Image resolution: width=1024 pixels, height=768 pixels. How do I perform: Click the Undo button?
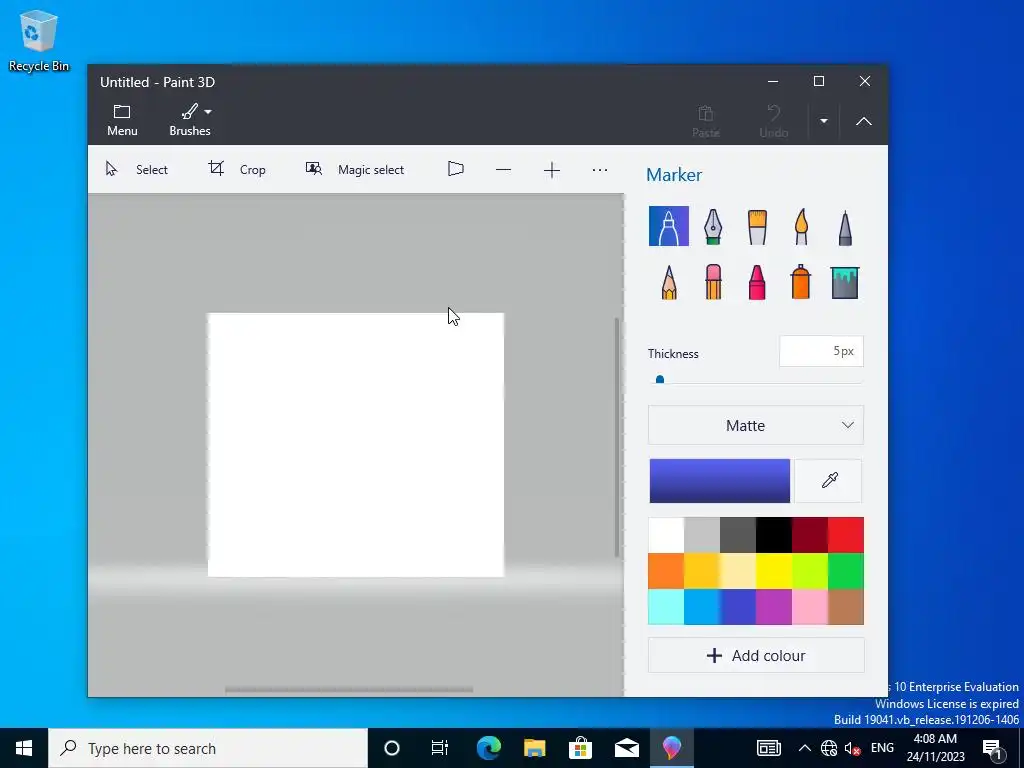[x=774, y=121]
